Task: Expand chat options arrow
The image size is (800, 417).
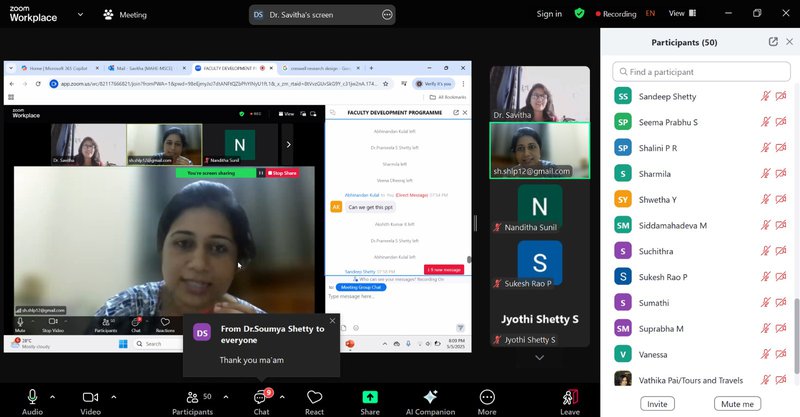Action: pyautogui.click(x=282, y=397)
